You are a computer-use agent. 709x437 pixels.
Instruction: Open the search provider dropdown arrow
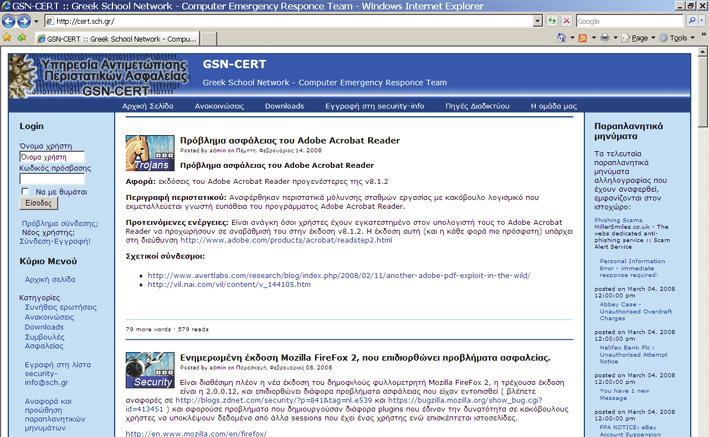coord(701,21)
